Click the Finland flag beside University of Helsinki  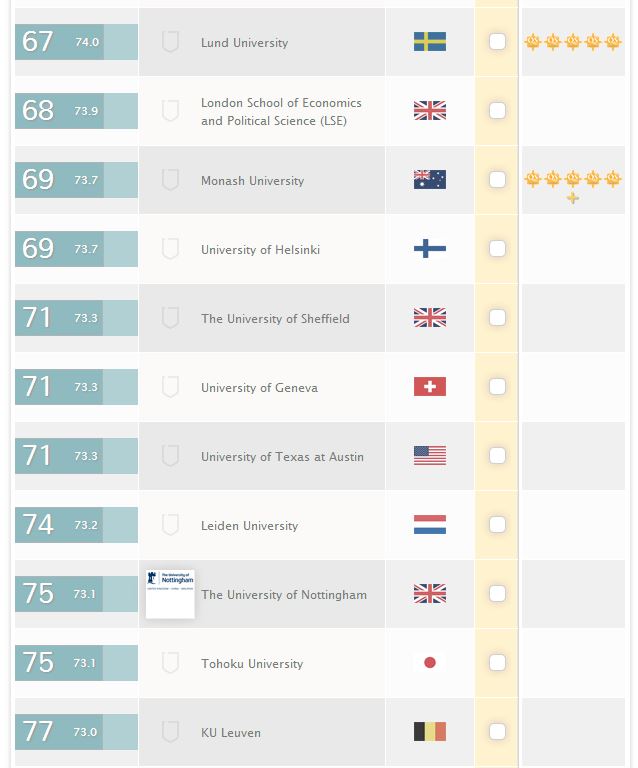430,249
